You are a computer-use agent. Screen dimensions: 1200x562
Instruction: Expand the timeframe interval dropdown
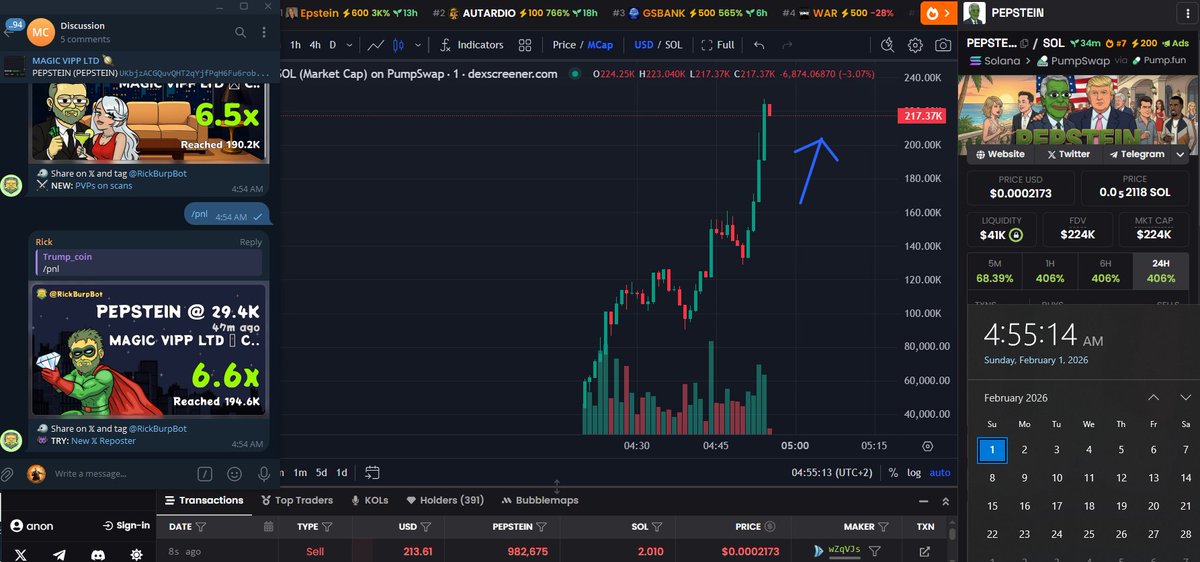pyautogui.click(x=349, y=45)
